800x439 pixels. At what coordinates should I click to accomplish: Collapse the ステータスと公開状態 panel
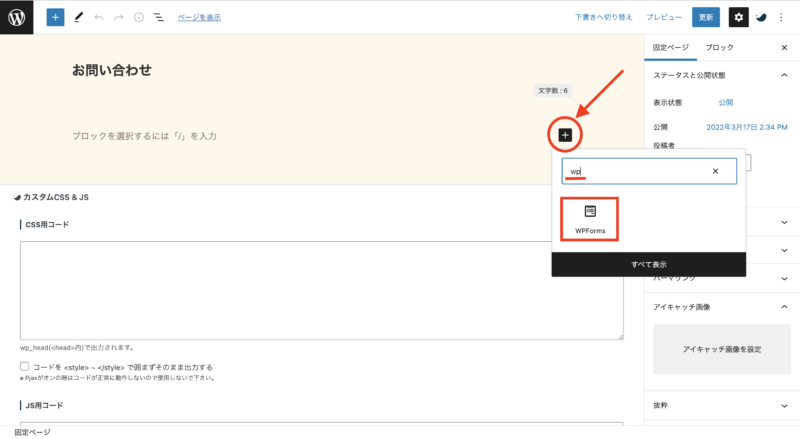(x=721, y=75)
